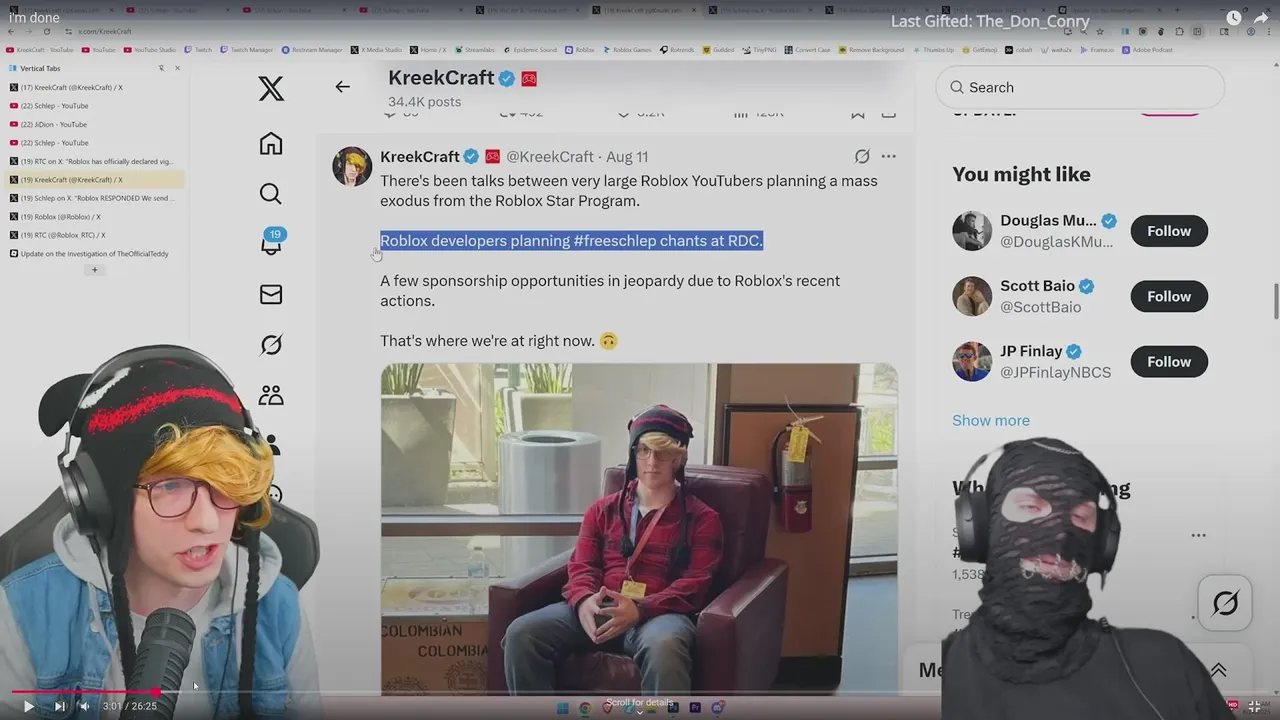Open Grok icon in X sidebar
Image resolution: width=1280 pixels, height=720 pixels.
(x=271, y=345)
